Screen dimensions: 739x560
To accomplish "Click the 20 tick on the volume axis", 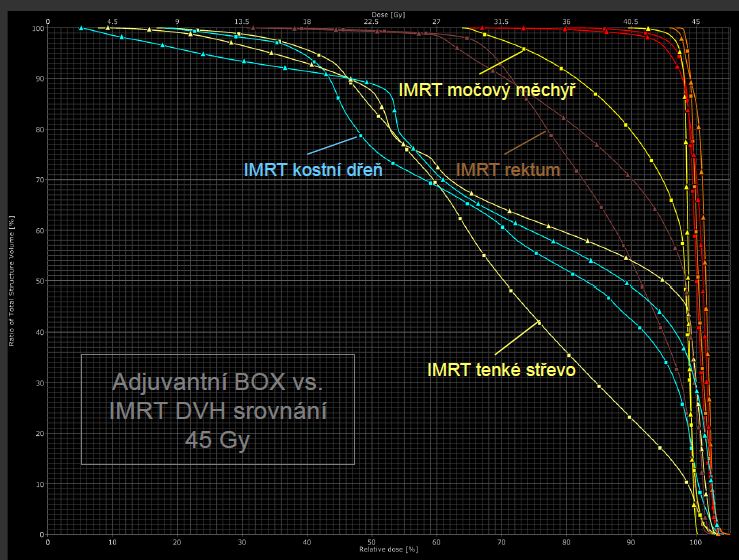I will pyautogui.click(x=40, y=433).
